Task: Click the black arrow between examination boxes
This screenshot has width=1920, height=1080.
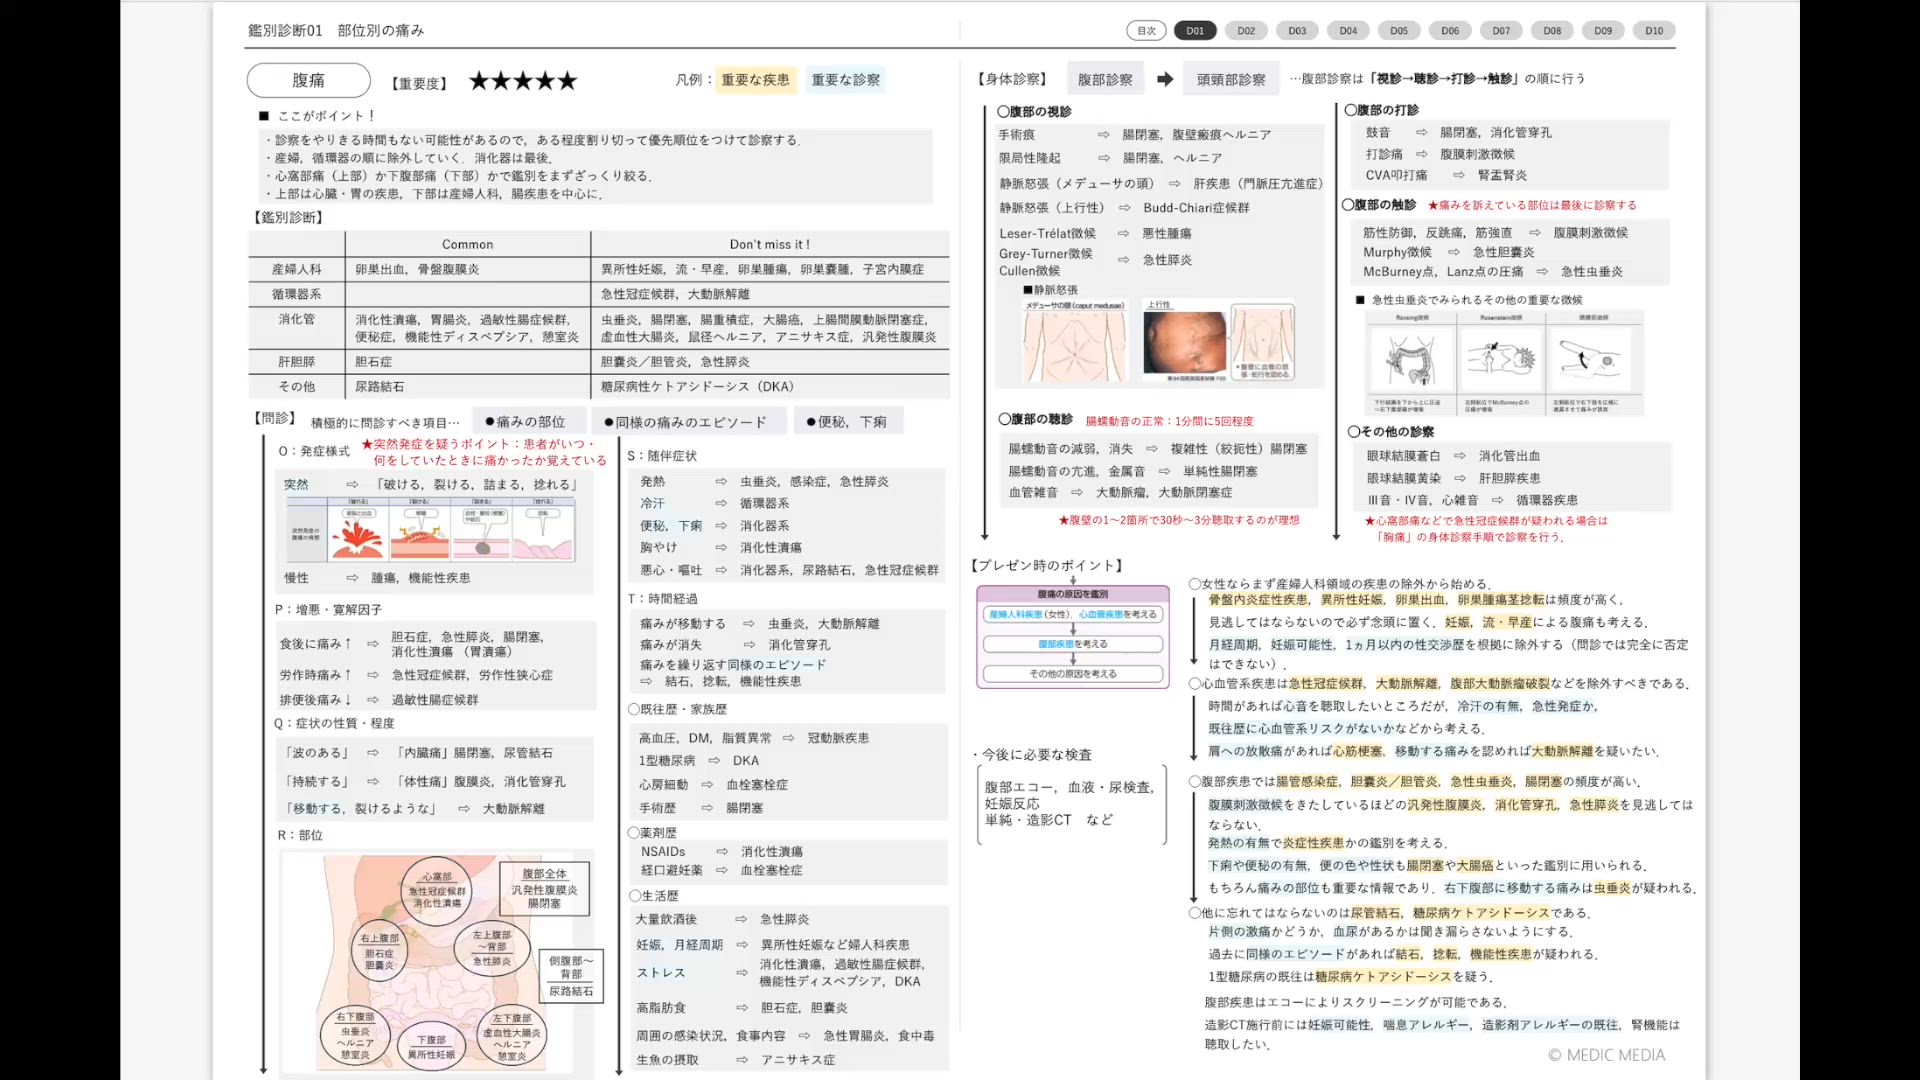Action: (1165, 79)
